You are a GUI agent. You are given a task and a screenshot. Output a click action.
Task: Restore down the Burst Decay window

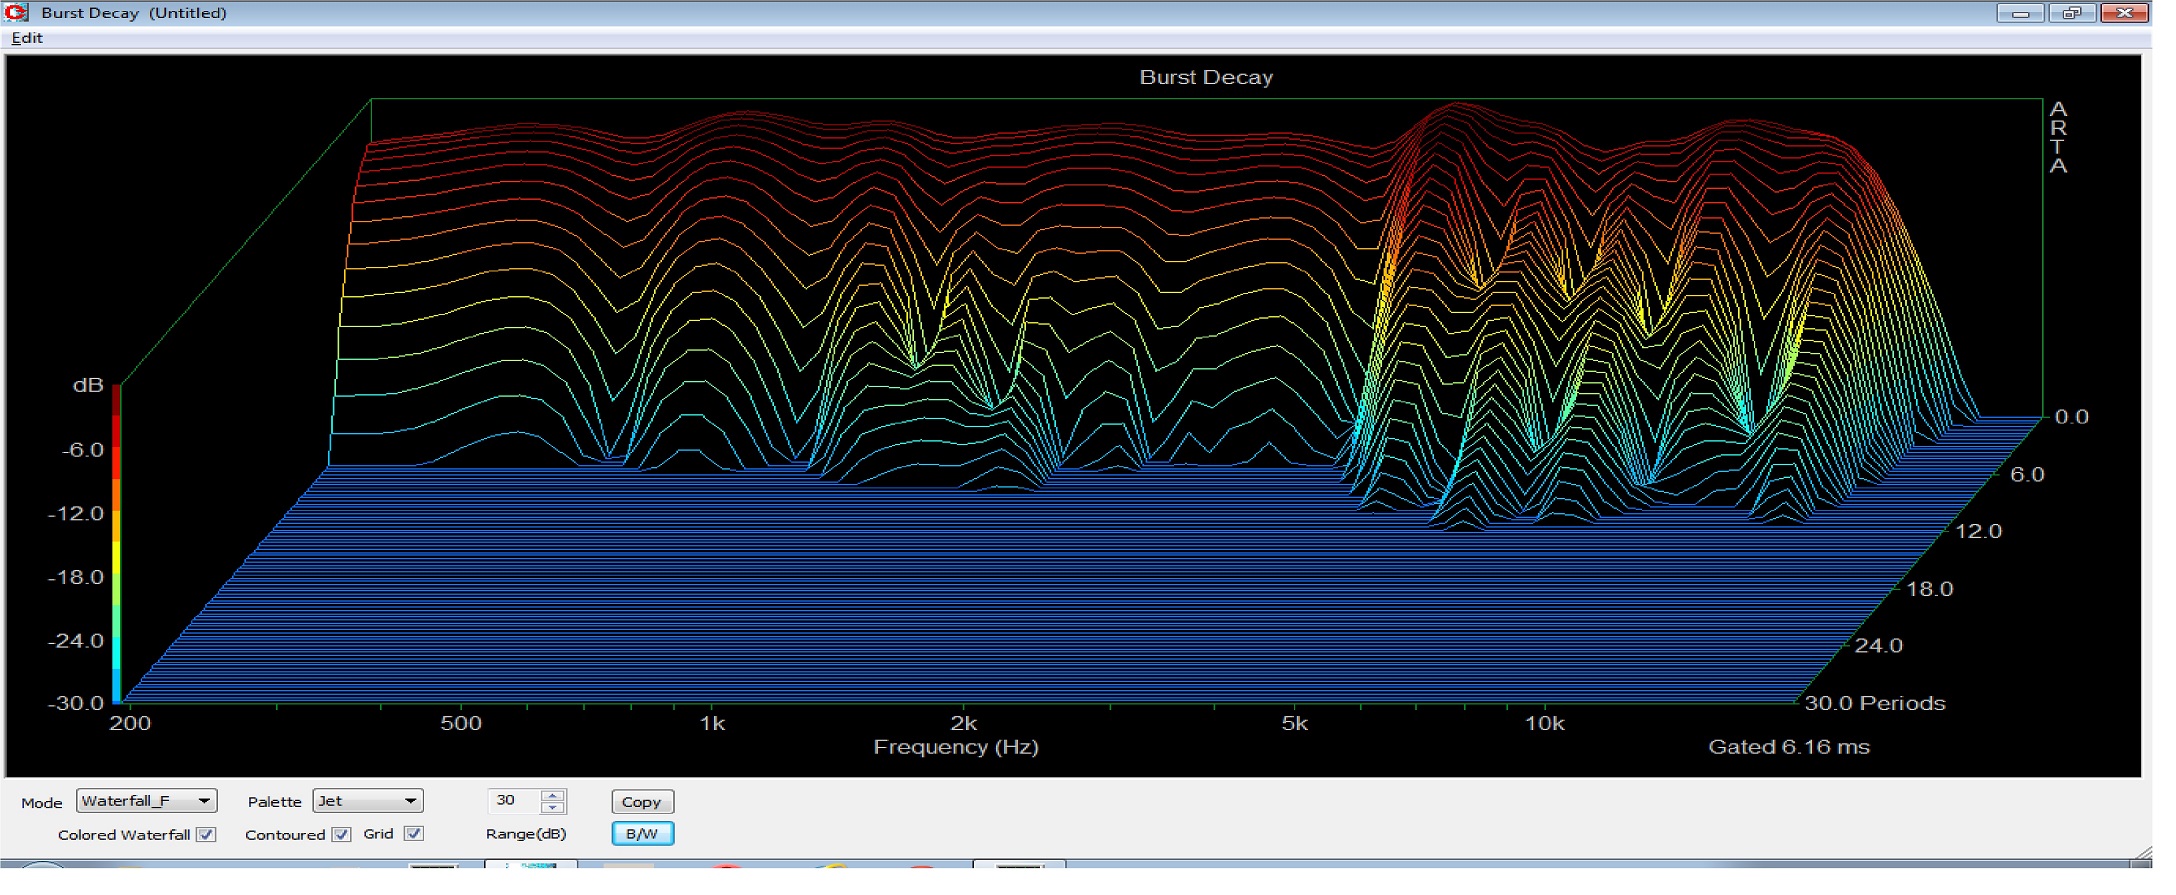pyautogui.click(x=2071, y=13)
